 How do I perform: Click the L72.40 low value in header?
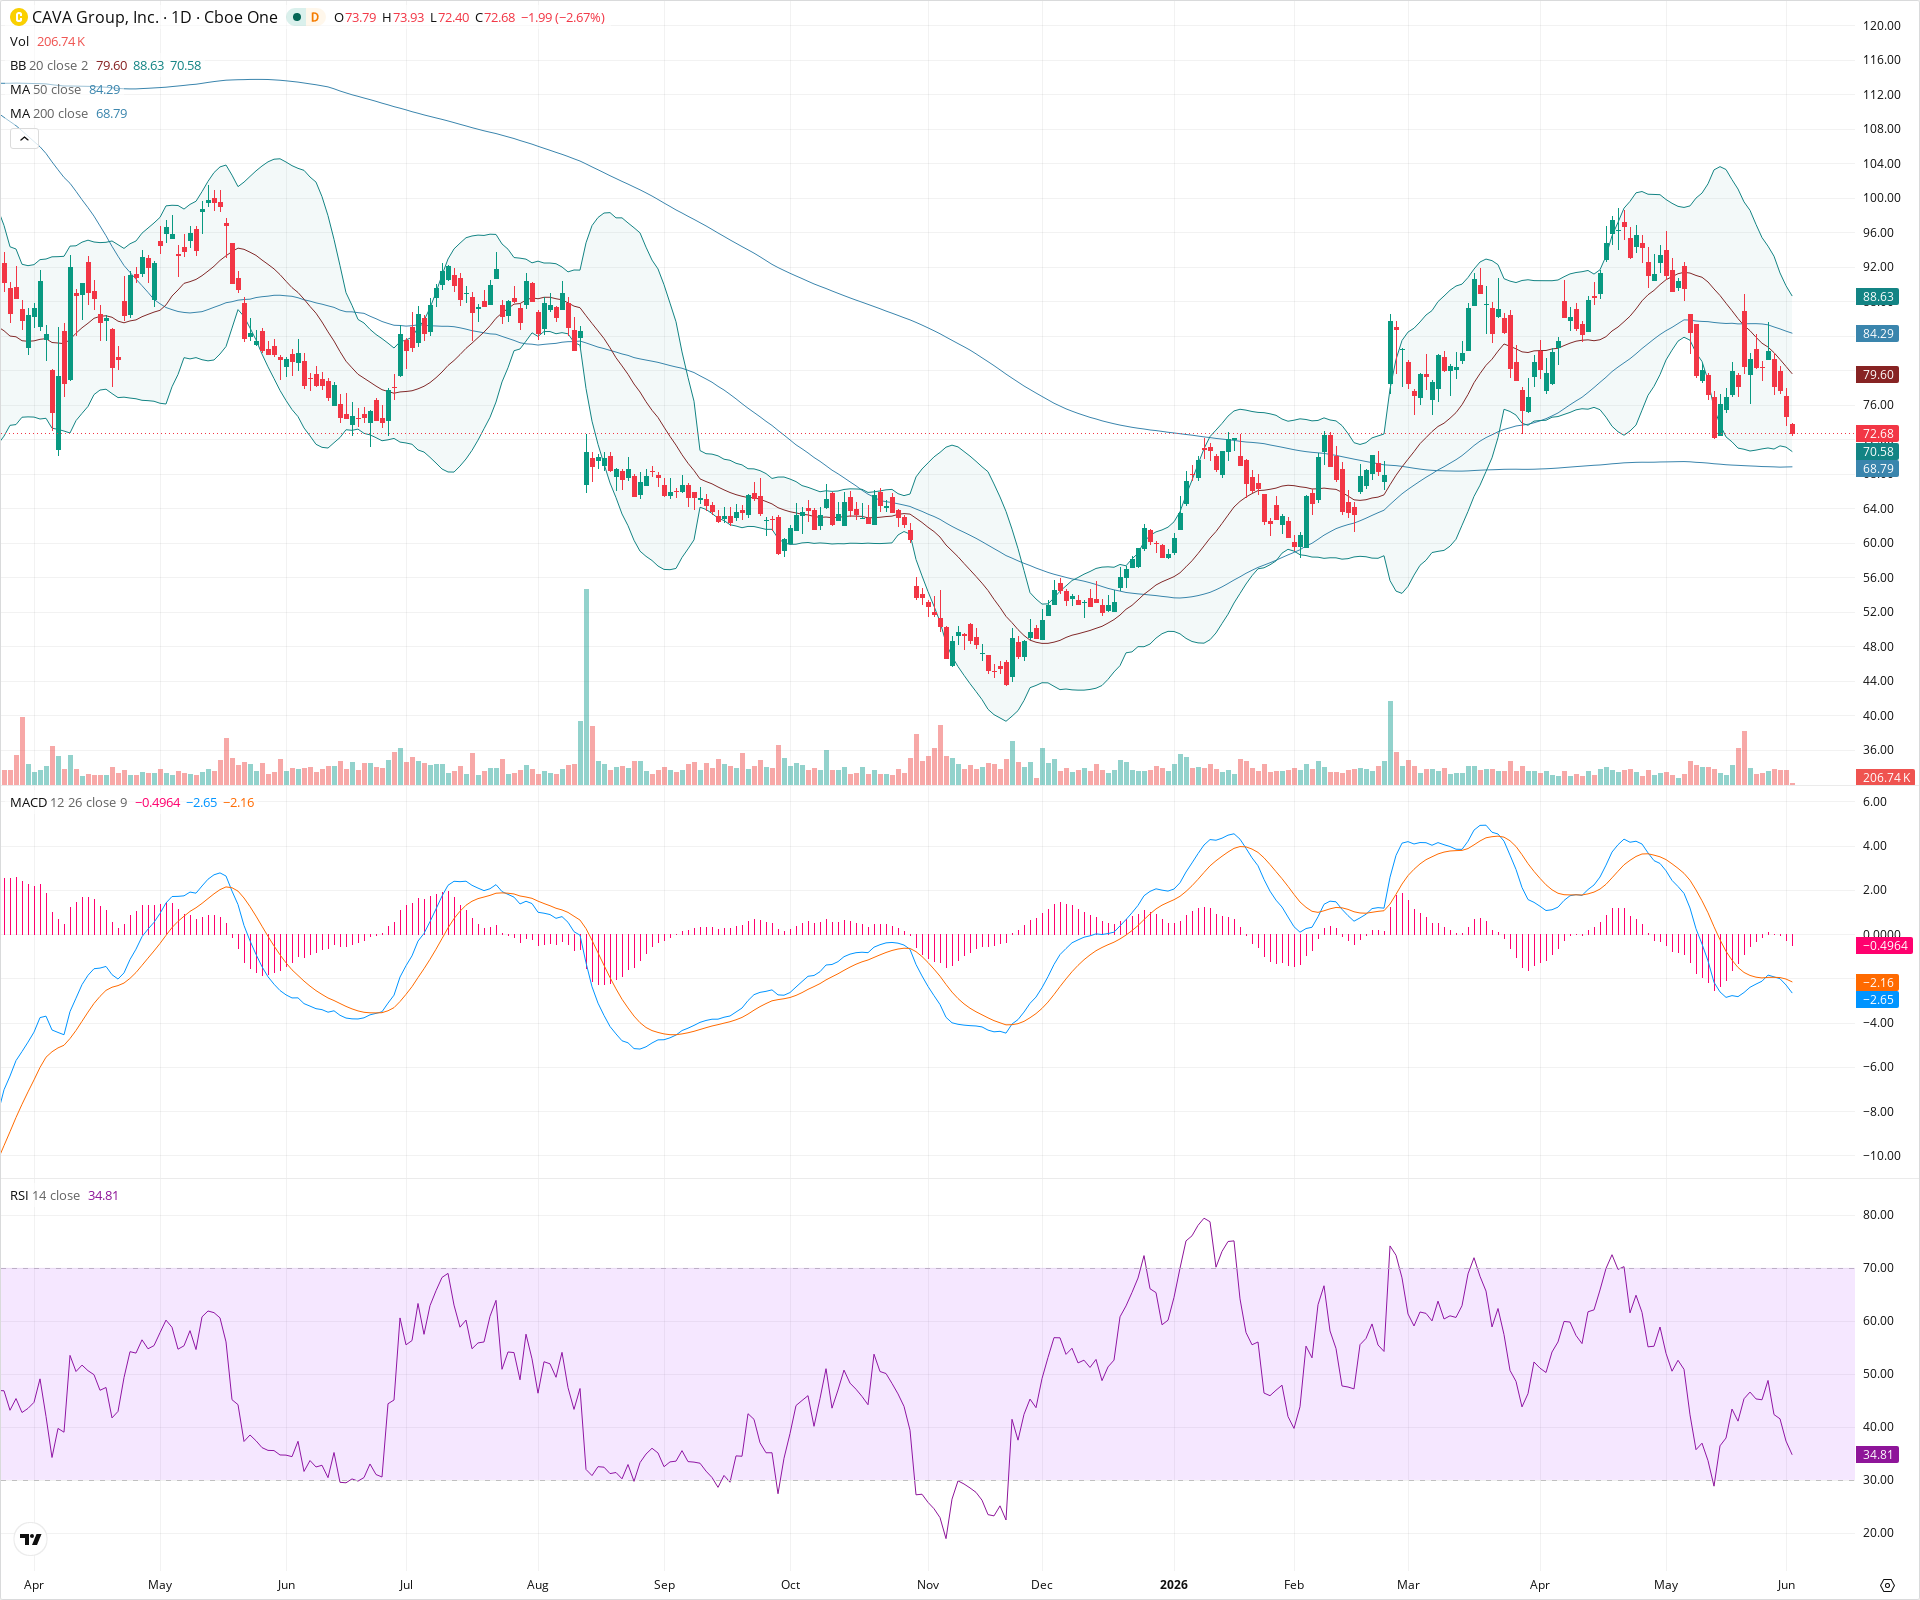tap(450, 17)
